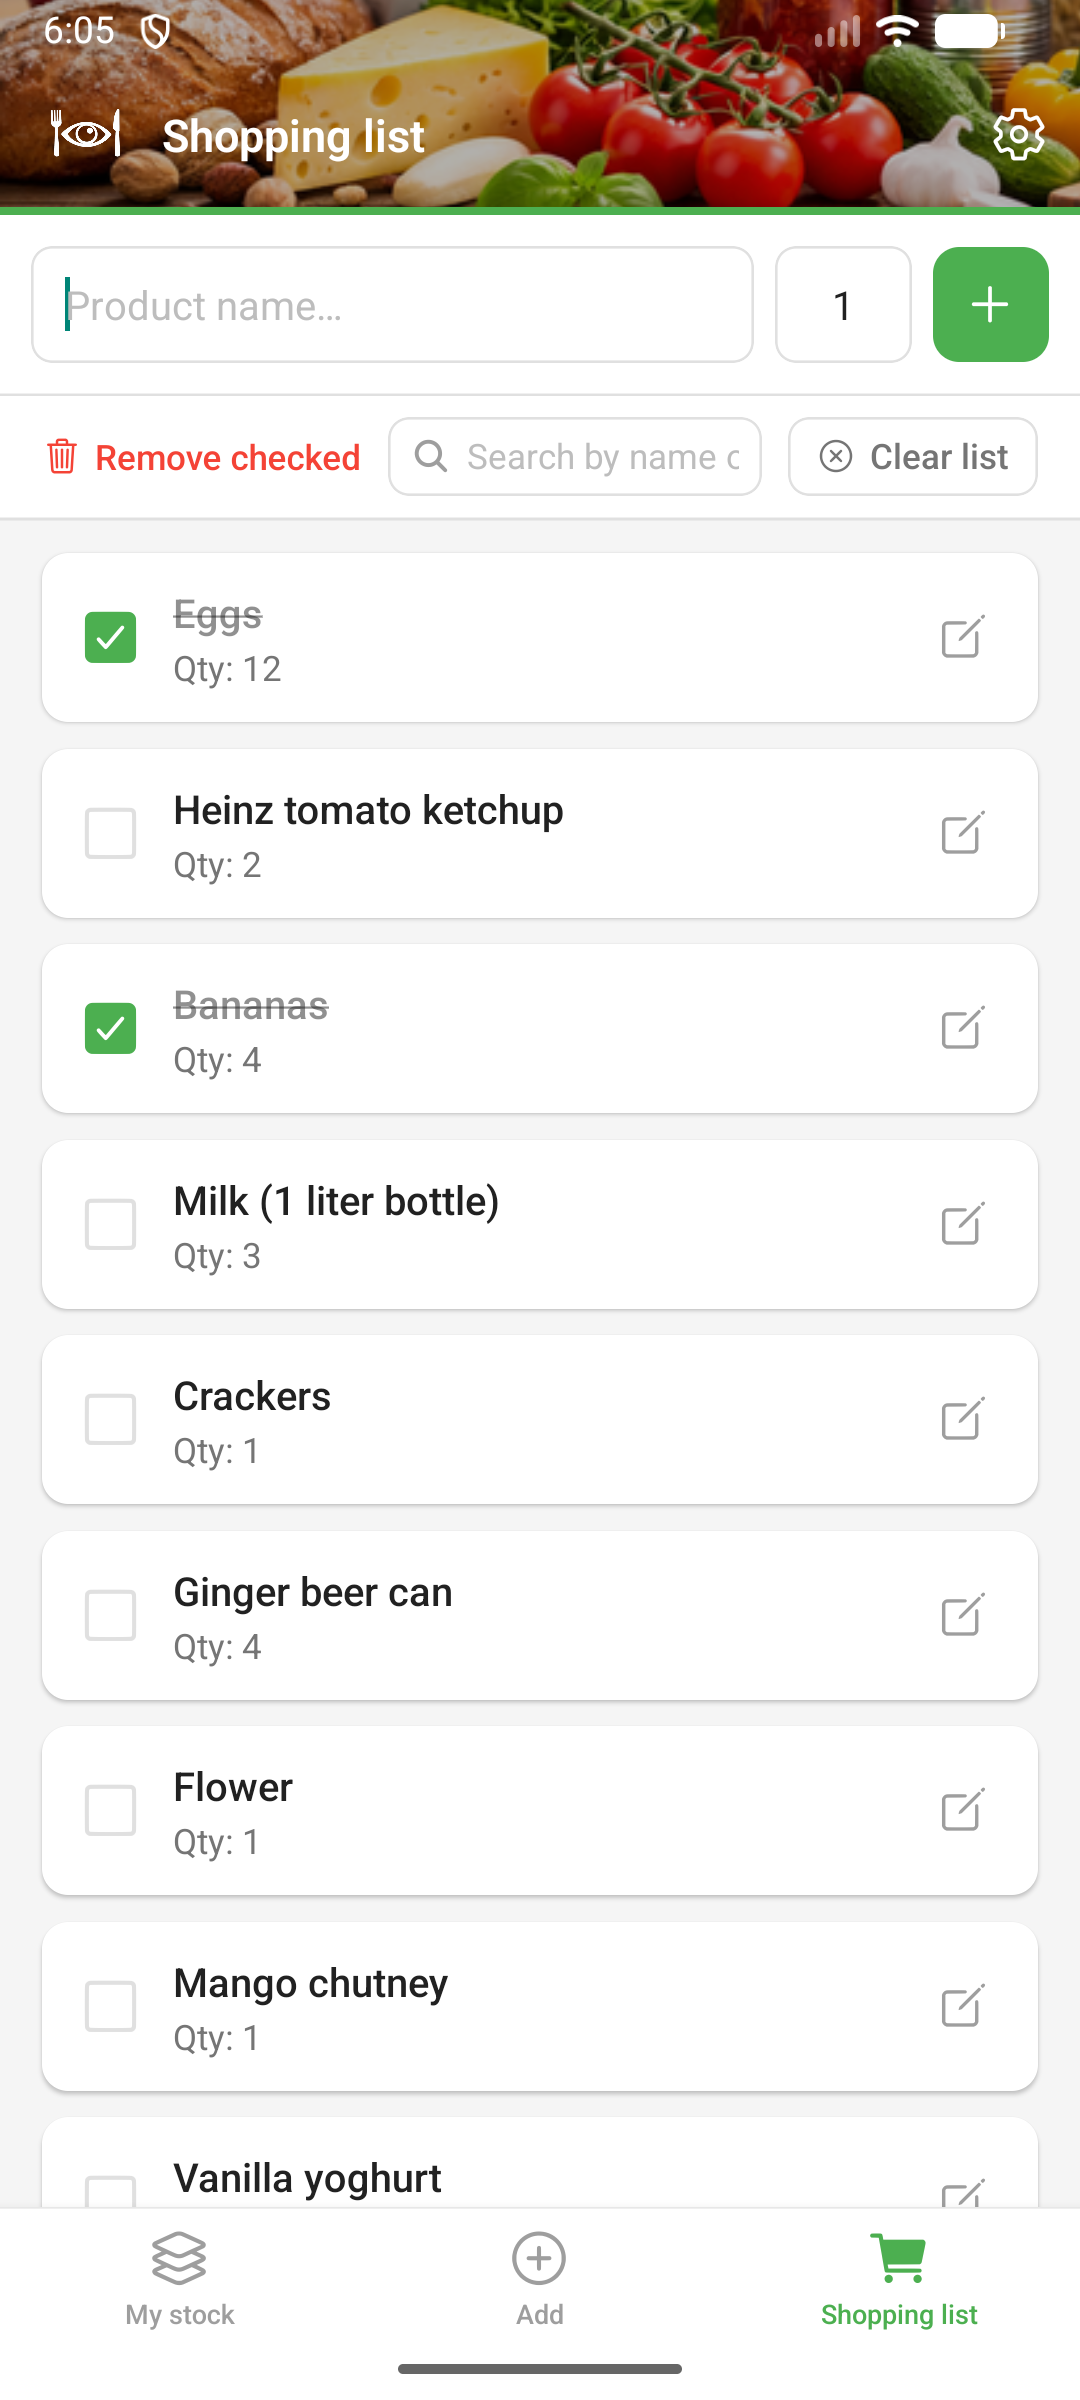Edit the Bananas item
The image size is (1080, 2400).
[x=963, y=1028]
